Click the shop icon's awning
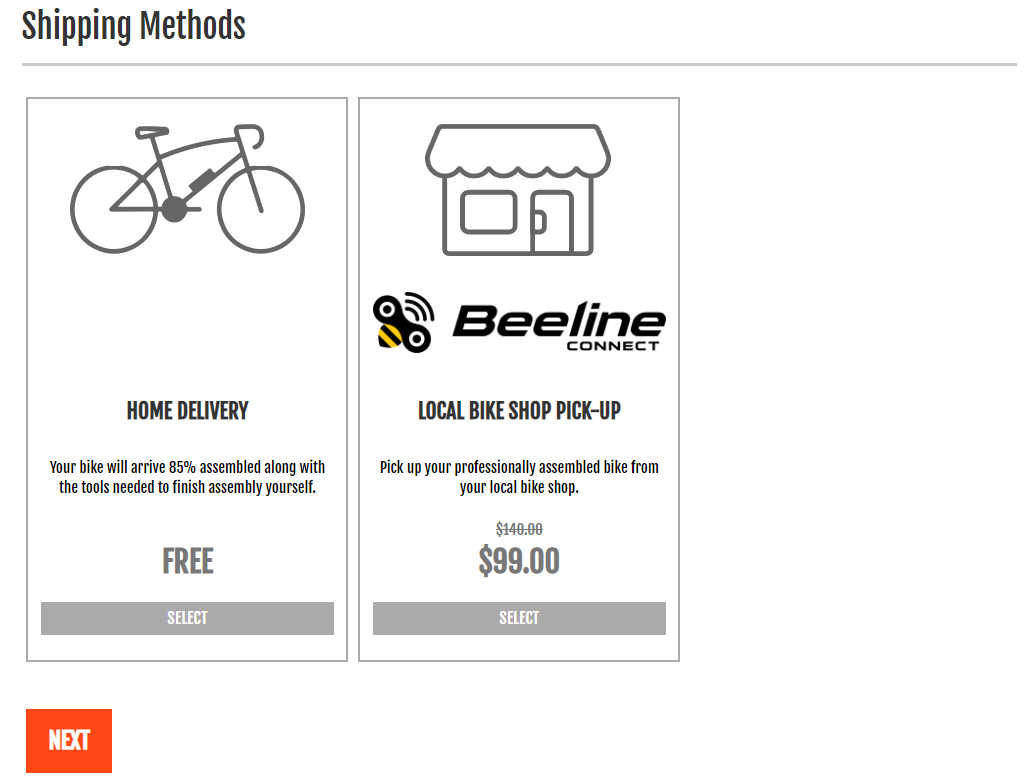This screenshot has width=1025, height=783. [x=518, y=151]
